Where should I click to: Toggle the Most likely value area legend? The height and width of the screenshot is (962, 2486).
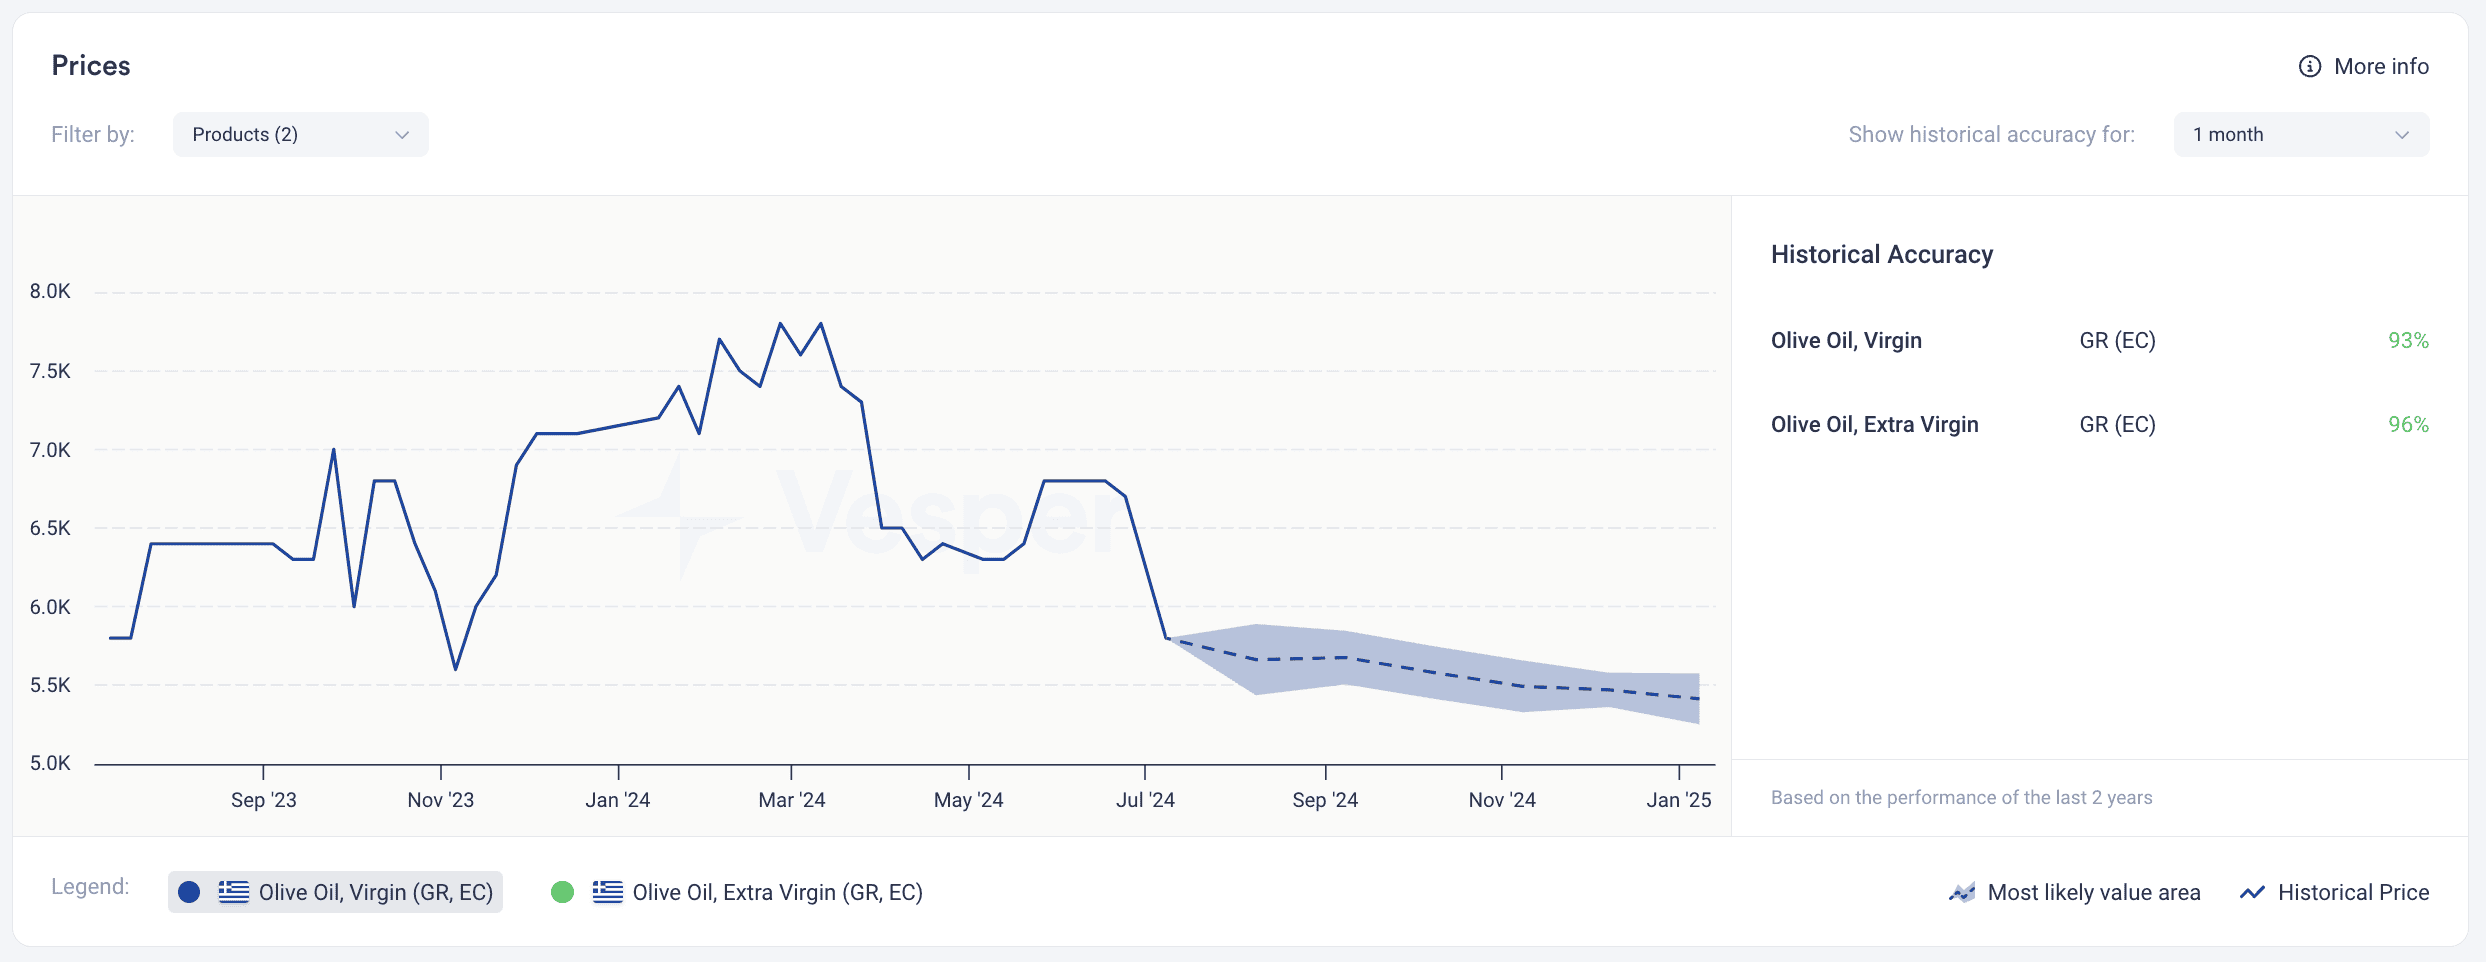2075,892
